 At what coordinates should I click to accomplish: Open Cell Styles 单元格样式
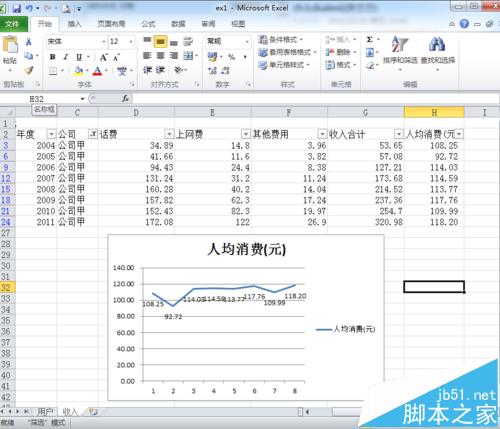284,65
